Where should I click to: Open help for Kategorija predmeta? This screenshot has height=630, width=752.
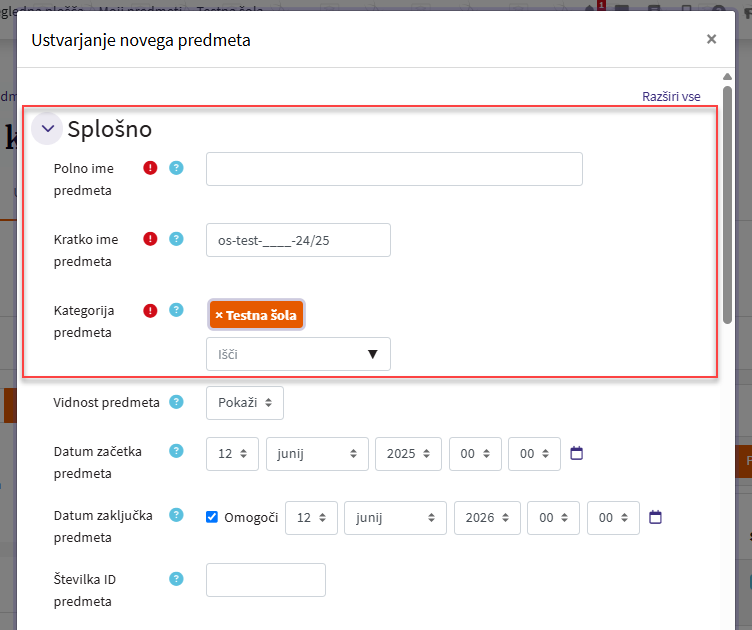pos(176,310)
